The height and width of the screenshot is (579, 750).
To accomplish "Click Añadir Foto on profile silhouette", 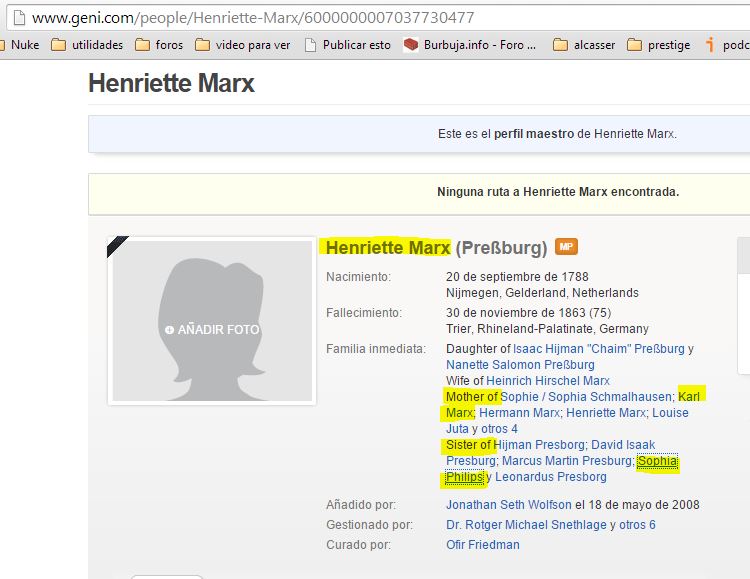I will (x=212, y=329).
